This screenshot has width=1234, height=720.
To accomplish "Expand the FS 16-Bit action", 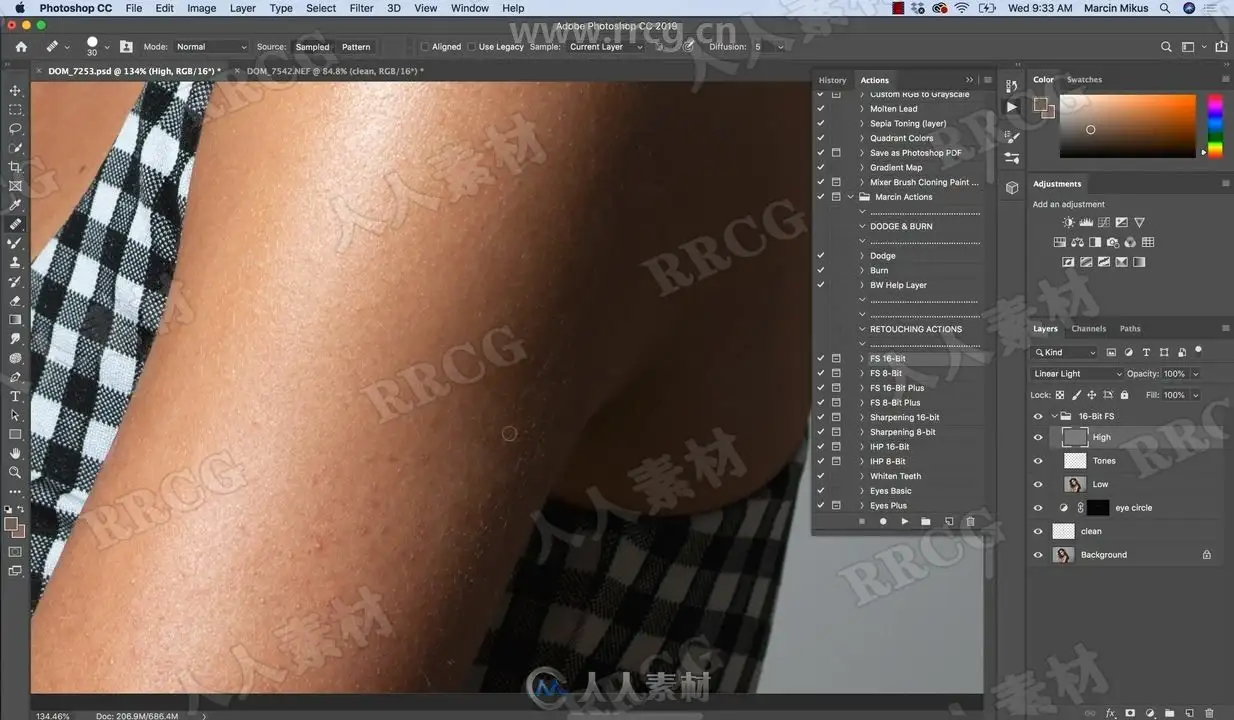I will coord(862,358).
